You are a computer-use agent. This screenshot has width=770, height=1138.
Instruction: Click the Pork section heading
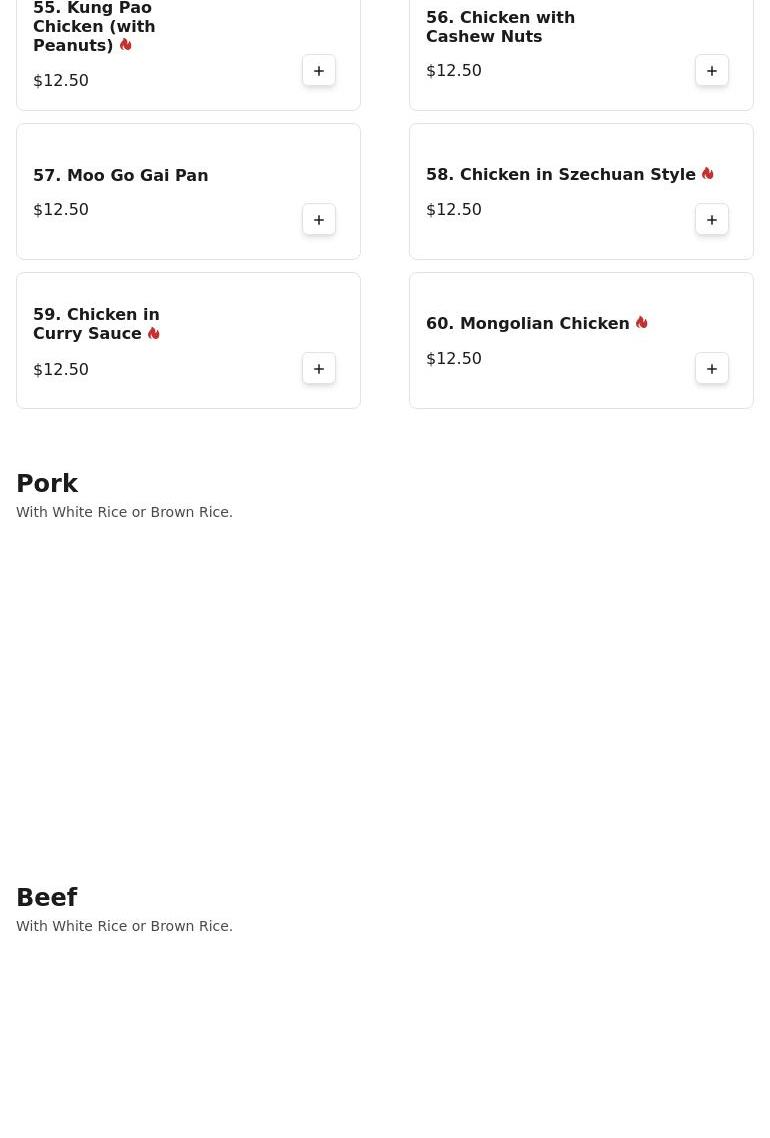point(47,484)
